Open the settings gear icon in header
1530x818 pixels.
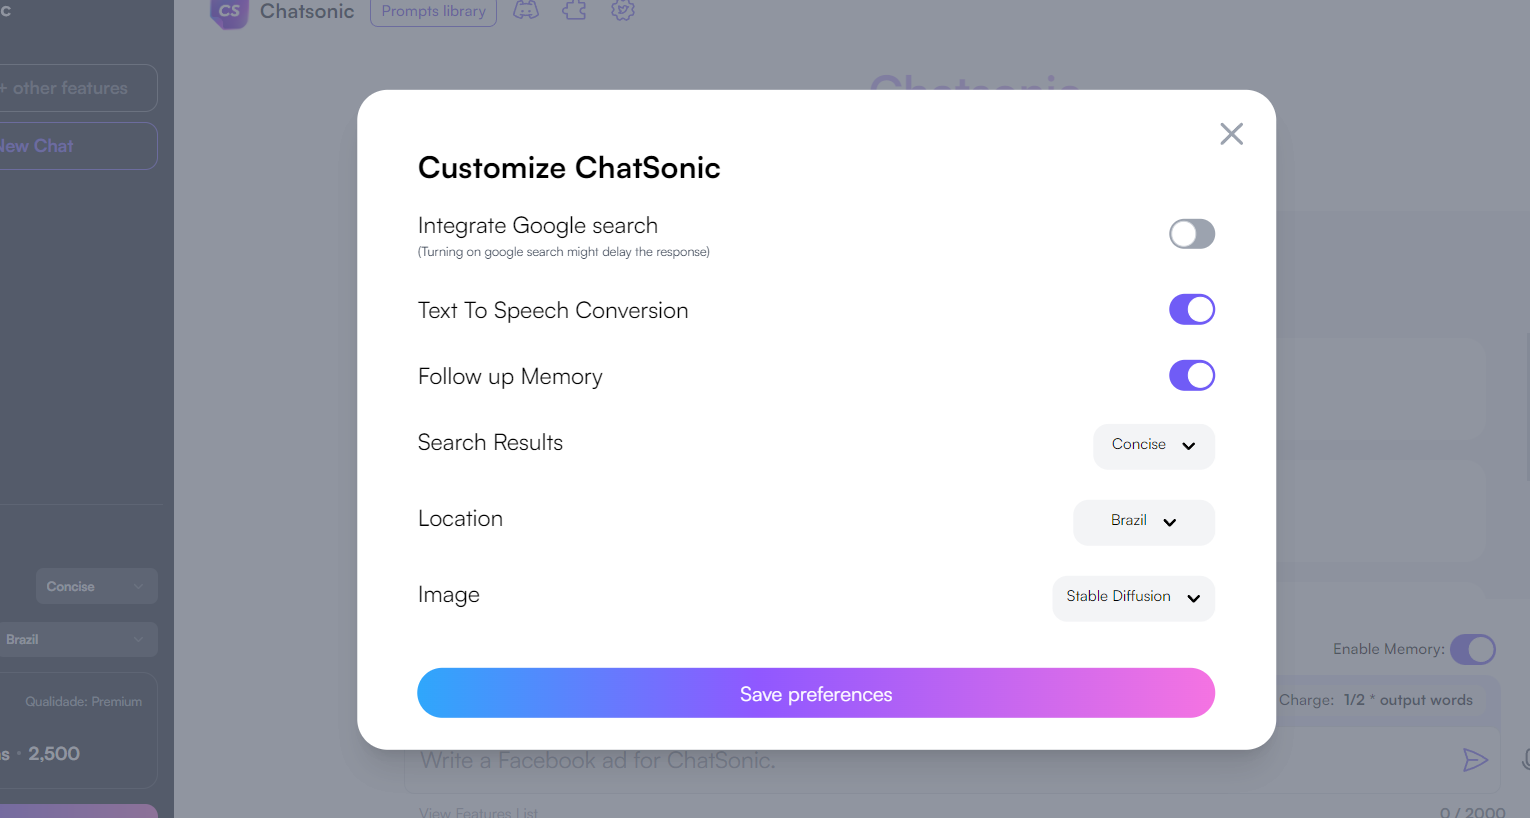click(623, 10)
